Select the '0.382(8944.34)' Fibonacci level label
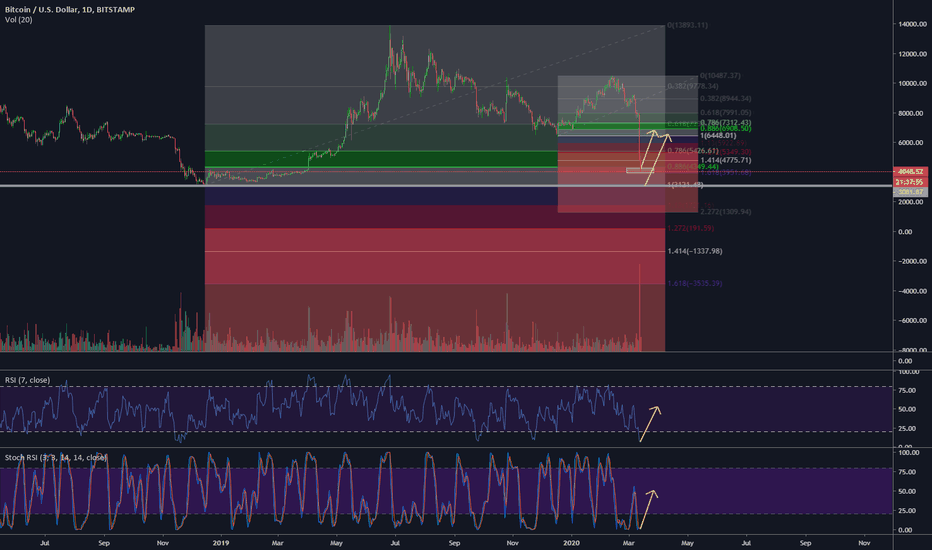932x550 pixels. click(725, 99)
